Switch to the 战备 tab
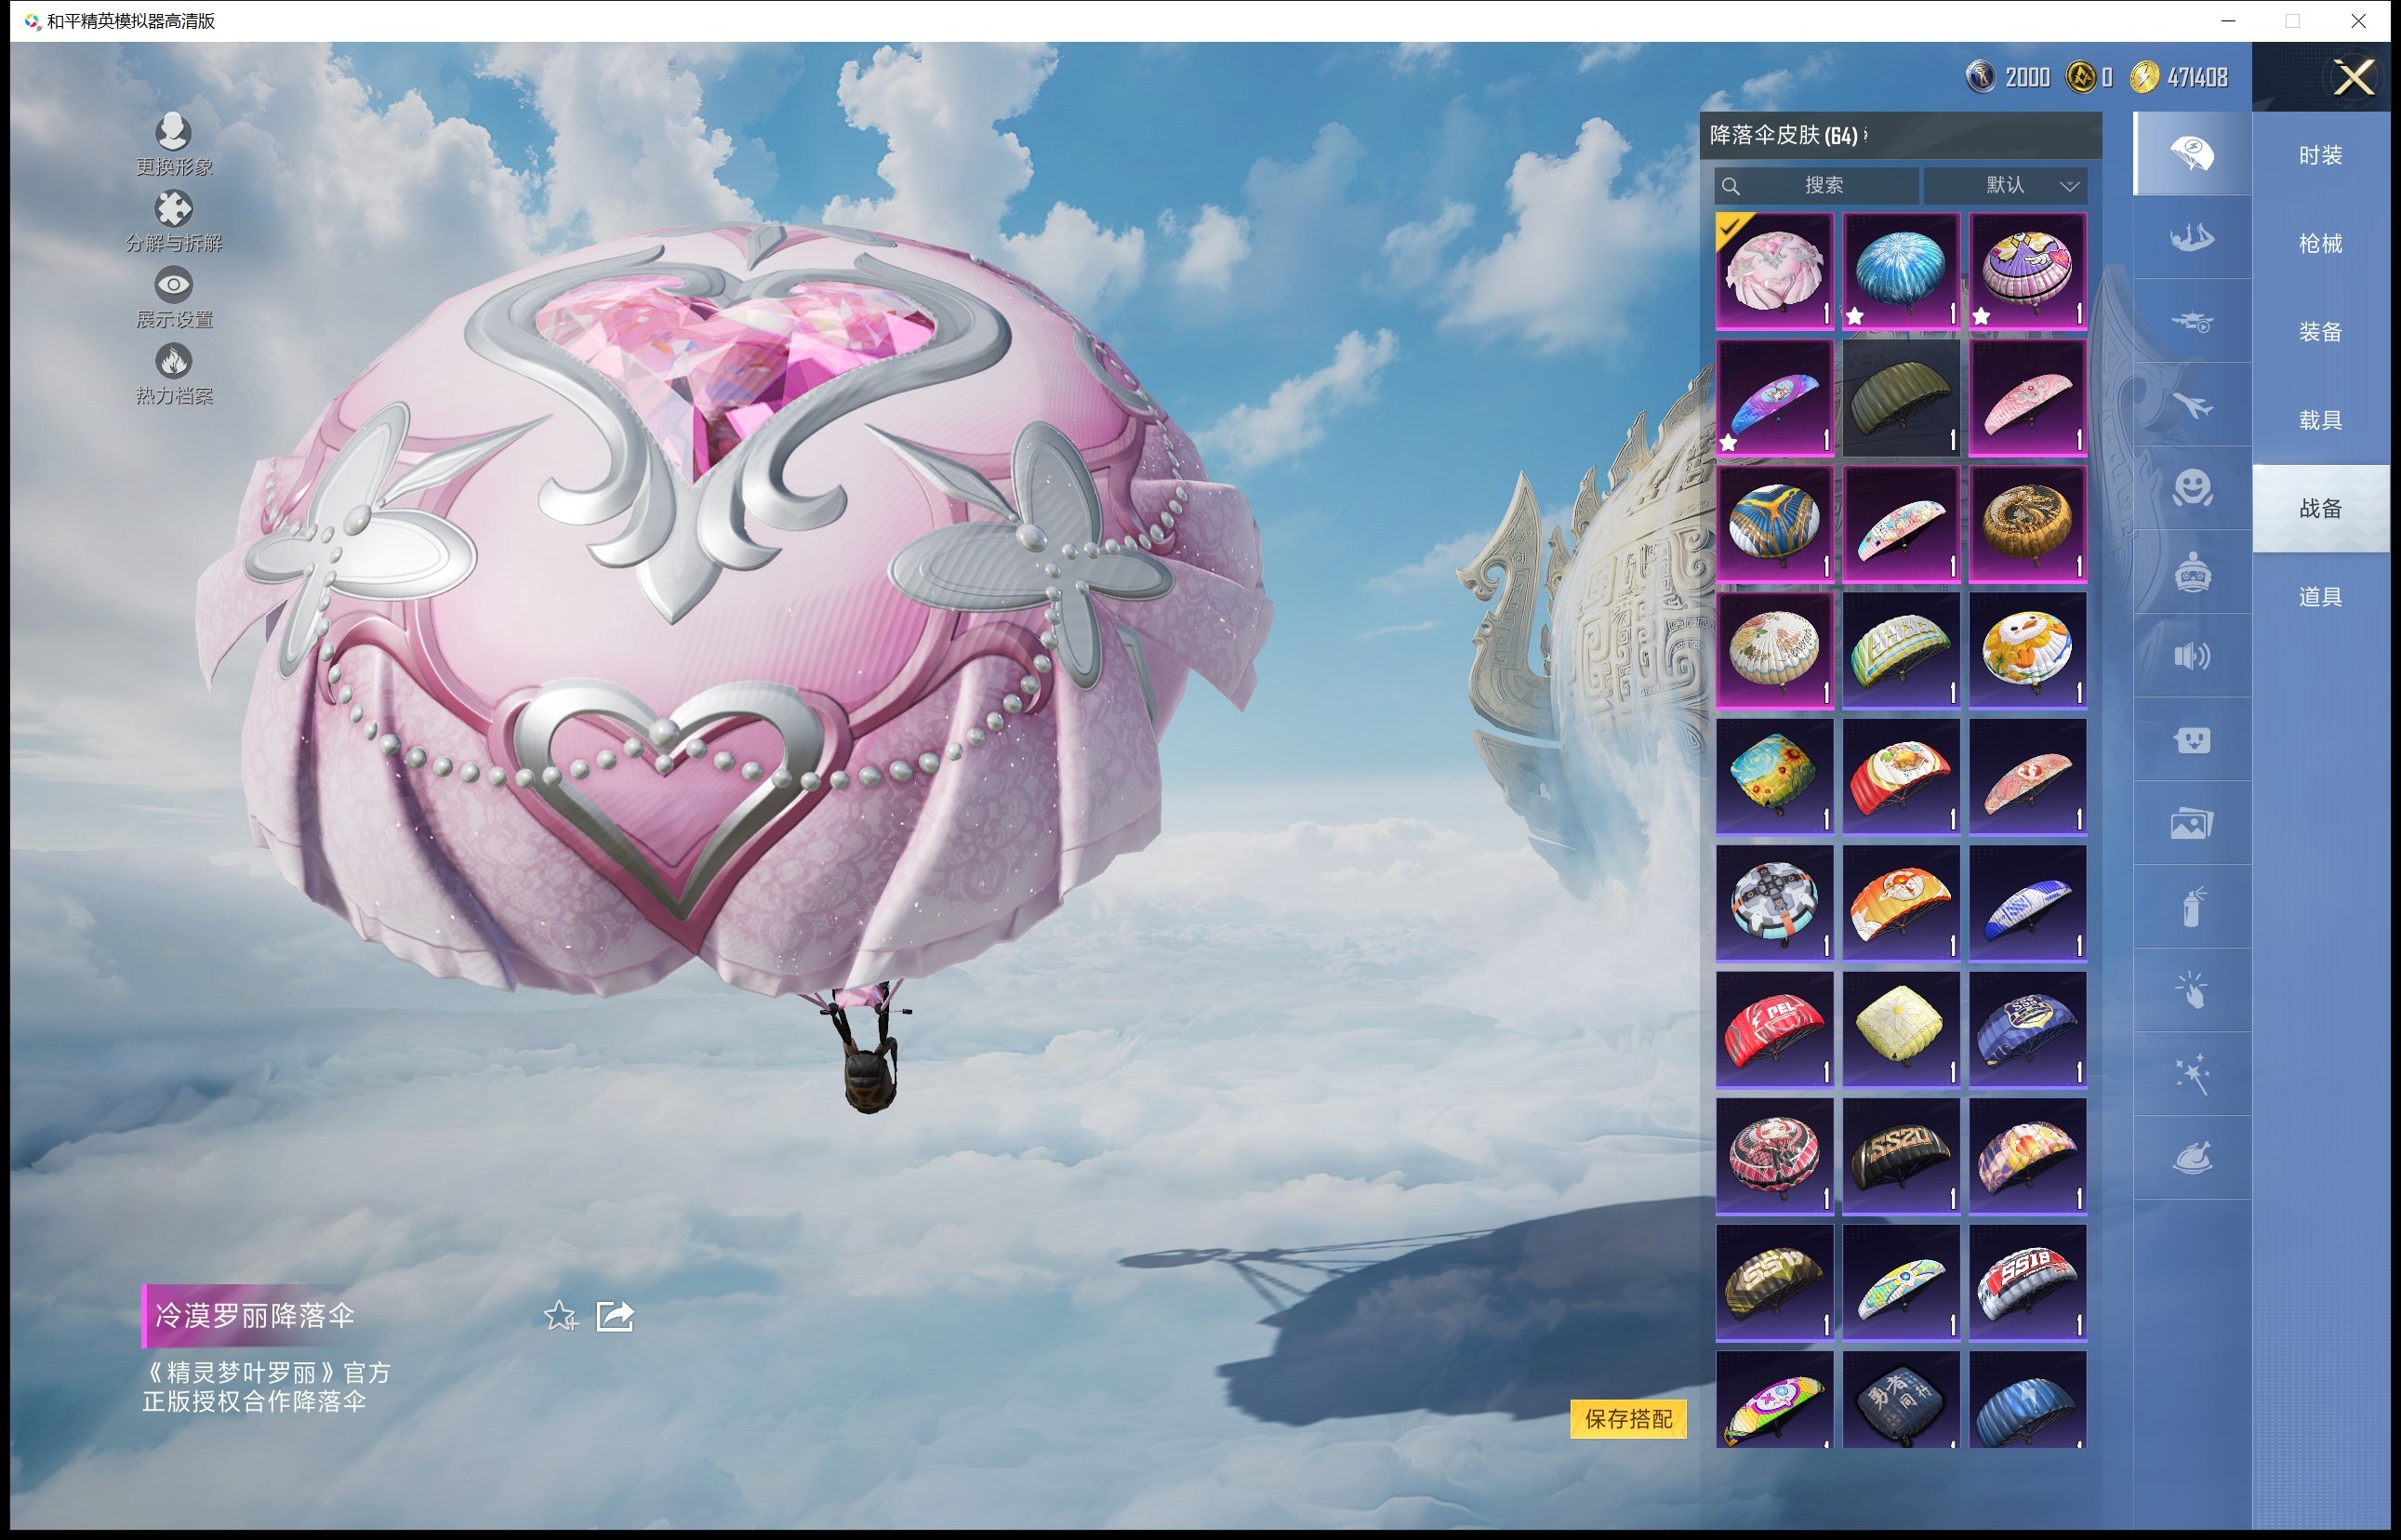 (x=2320, y=508)
